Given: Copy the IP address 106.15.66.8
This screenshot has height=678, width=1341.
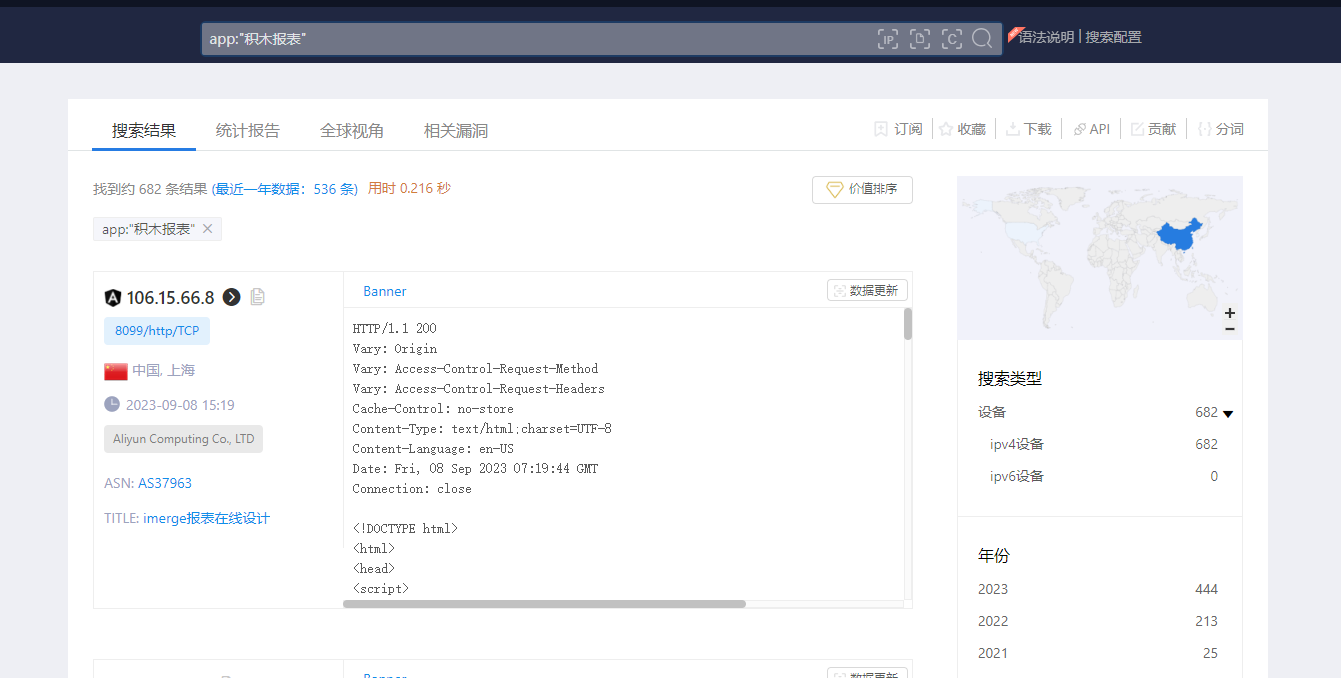Looking at the screenshot, I should click(257, 297).
